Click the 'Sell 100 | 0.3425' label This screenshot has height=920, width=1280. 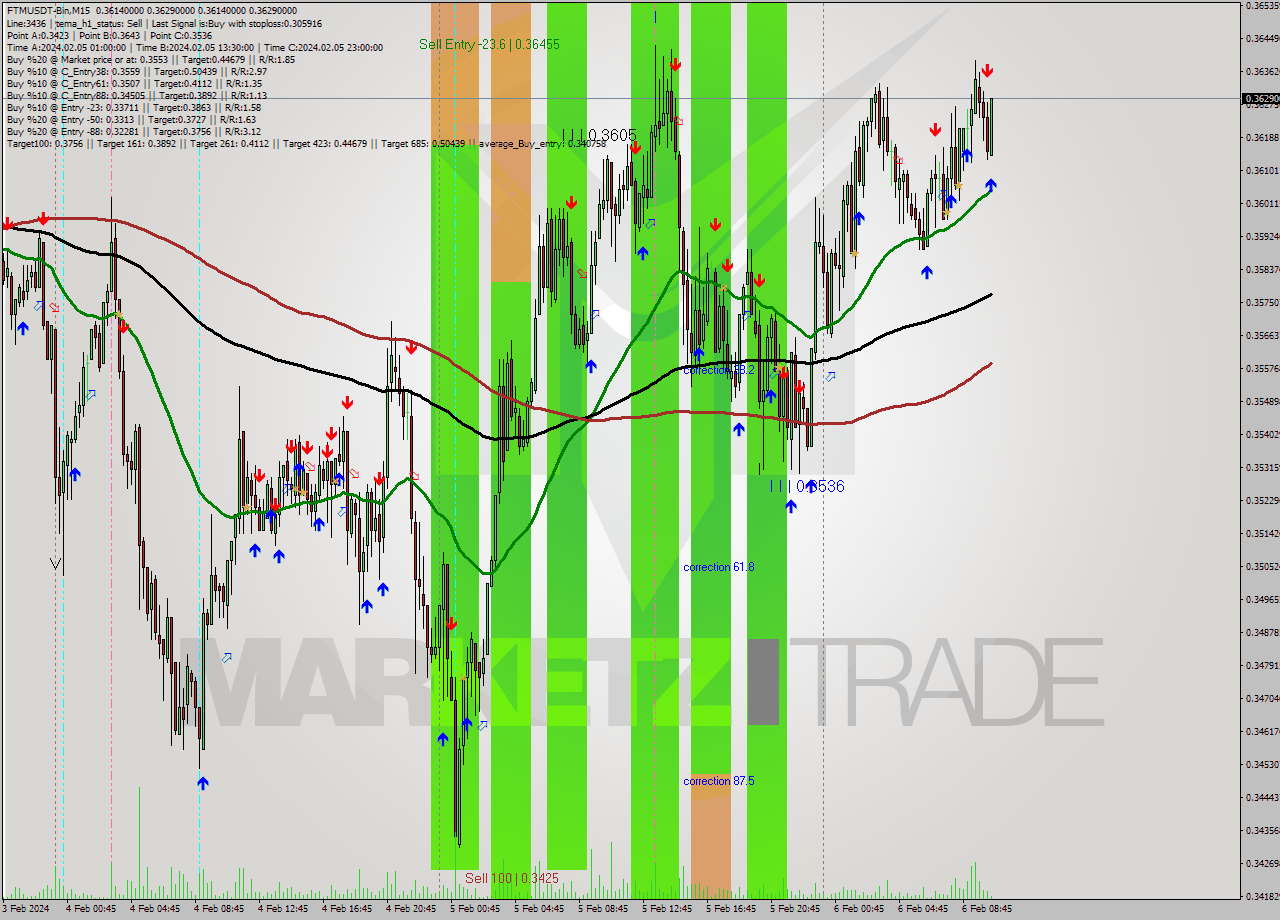pyautogui.click(x=512, y=878)
